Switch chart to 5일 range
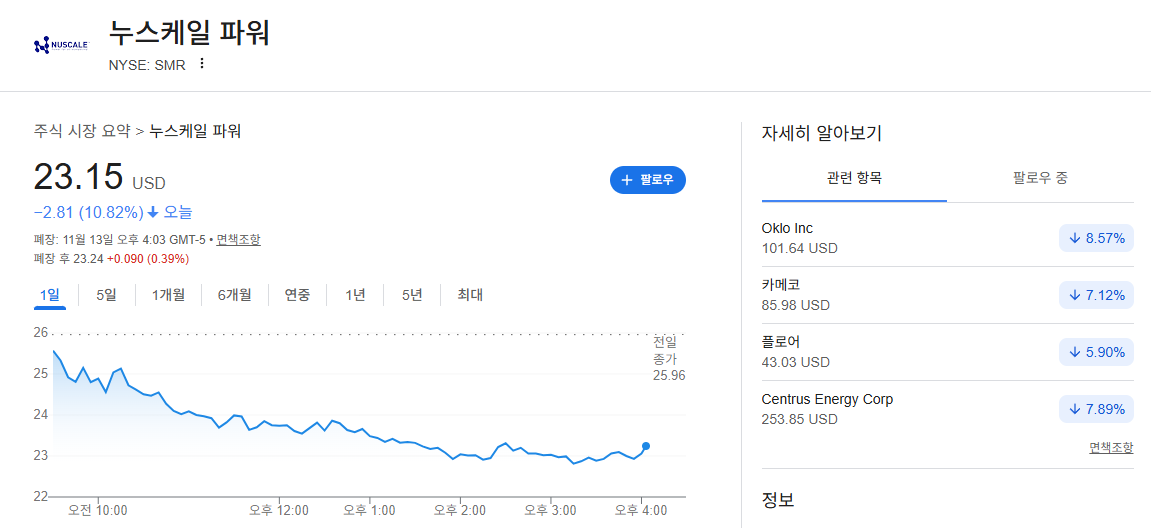Screen dimensions: 1151x528 click(x=106, y=295)
